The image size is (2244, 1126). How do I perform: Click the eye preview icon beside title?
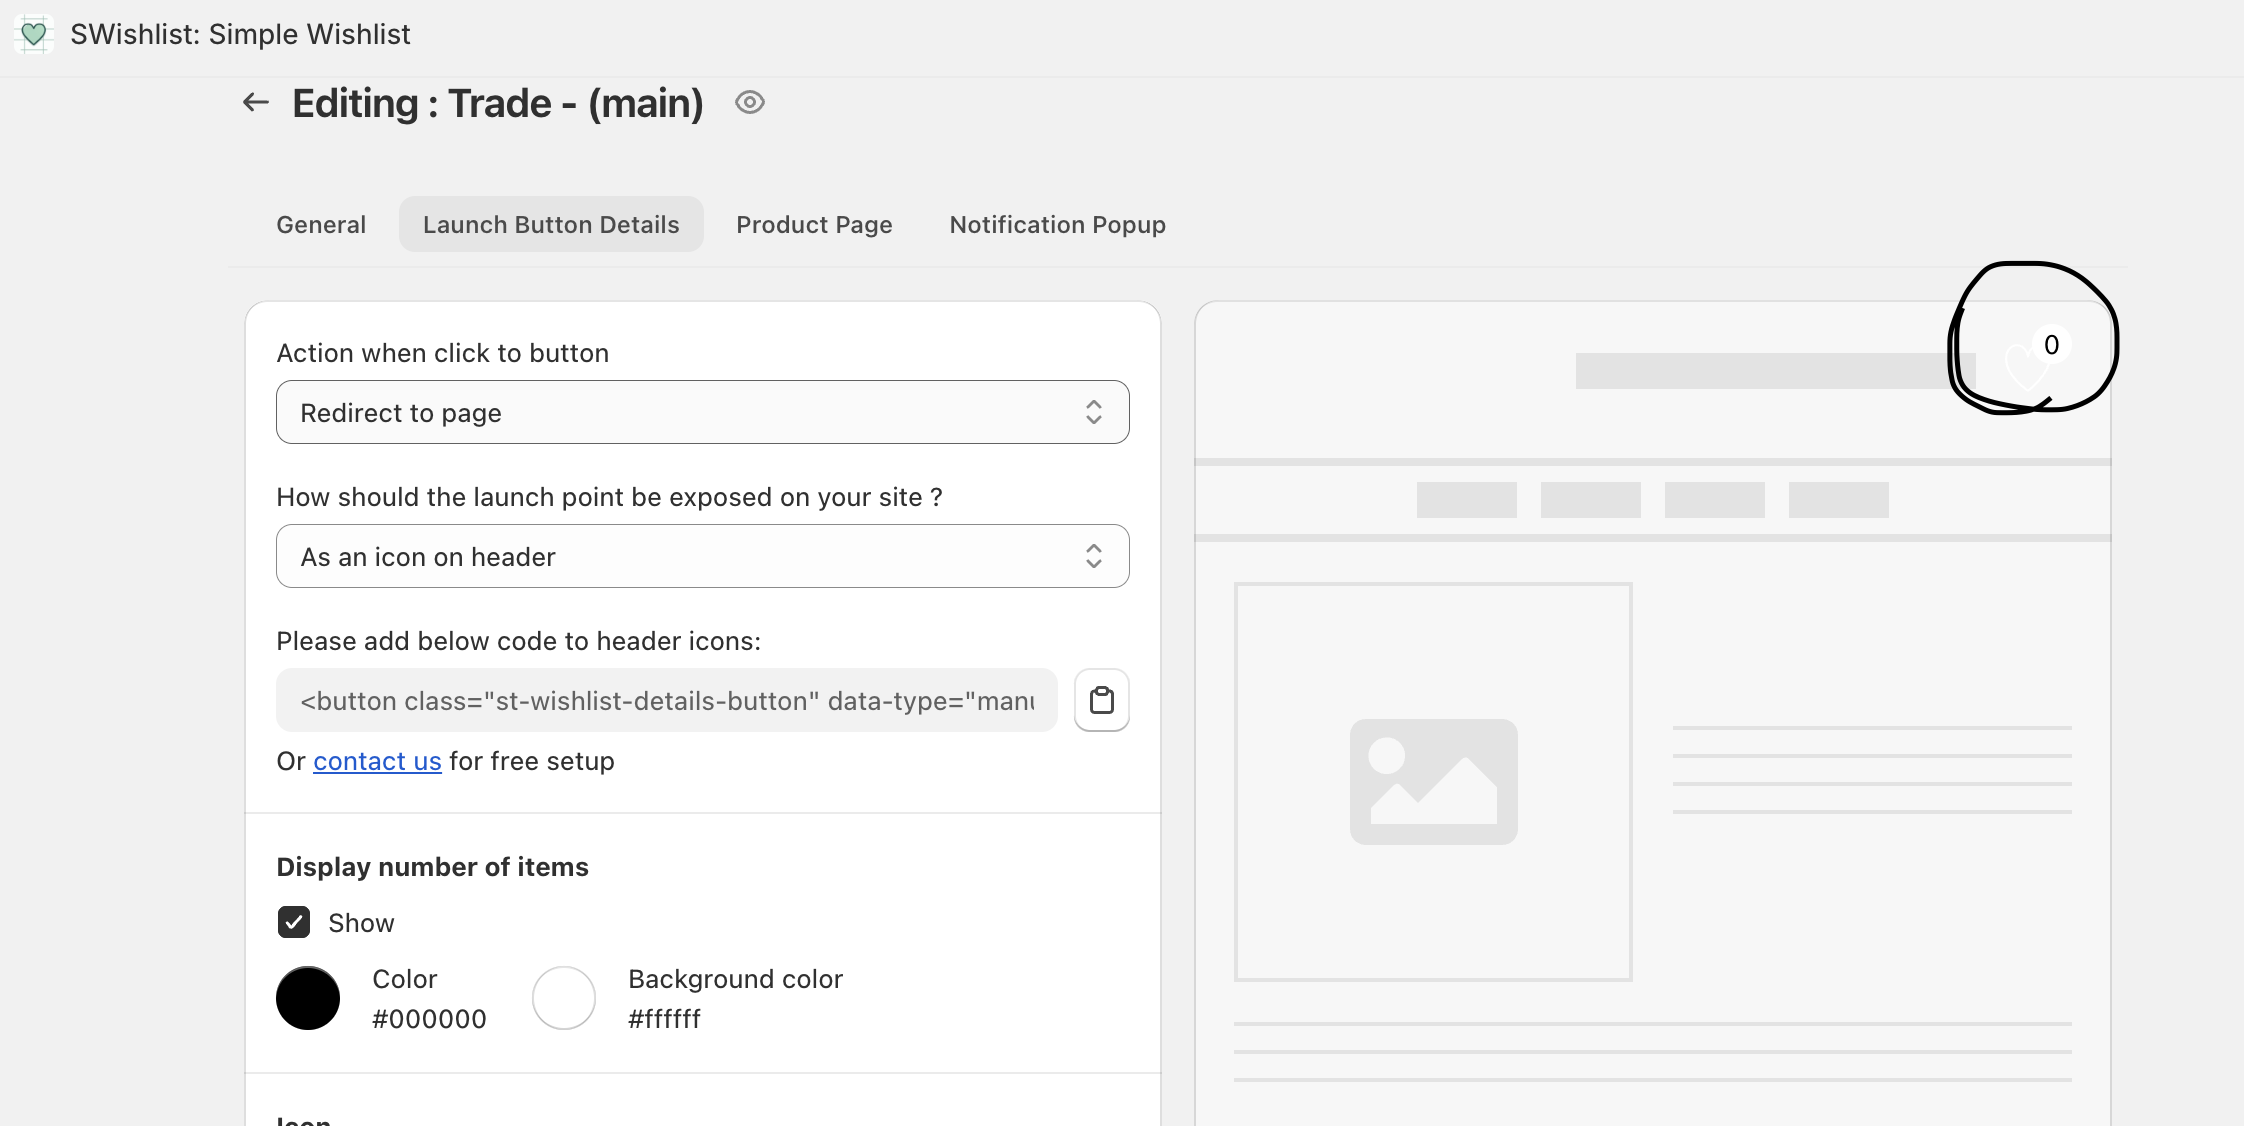(x=750, y=102)
